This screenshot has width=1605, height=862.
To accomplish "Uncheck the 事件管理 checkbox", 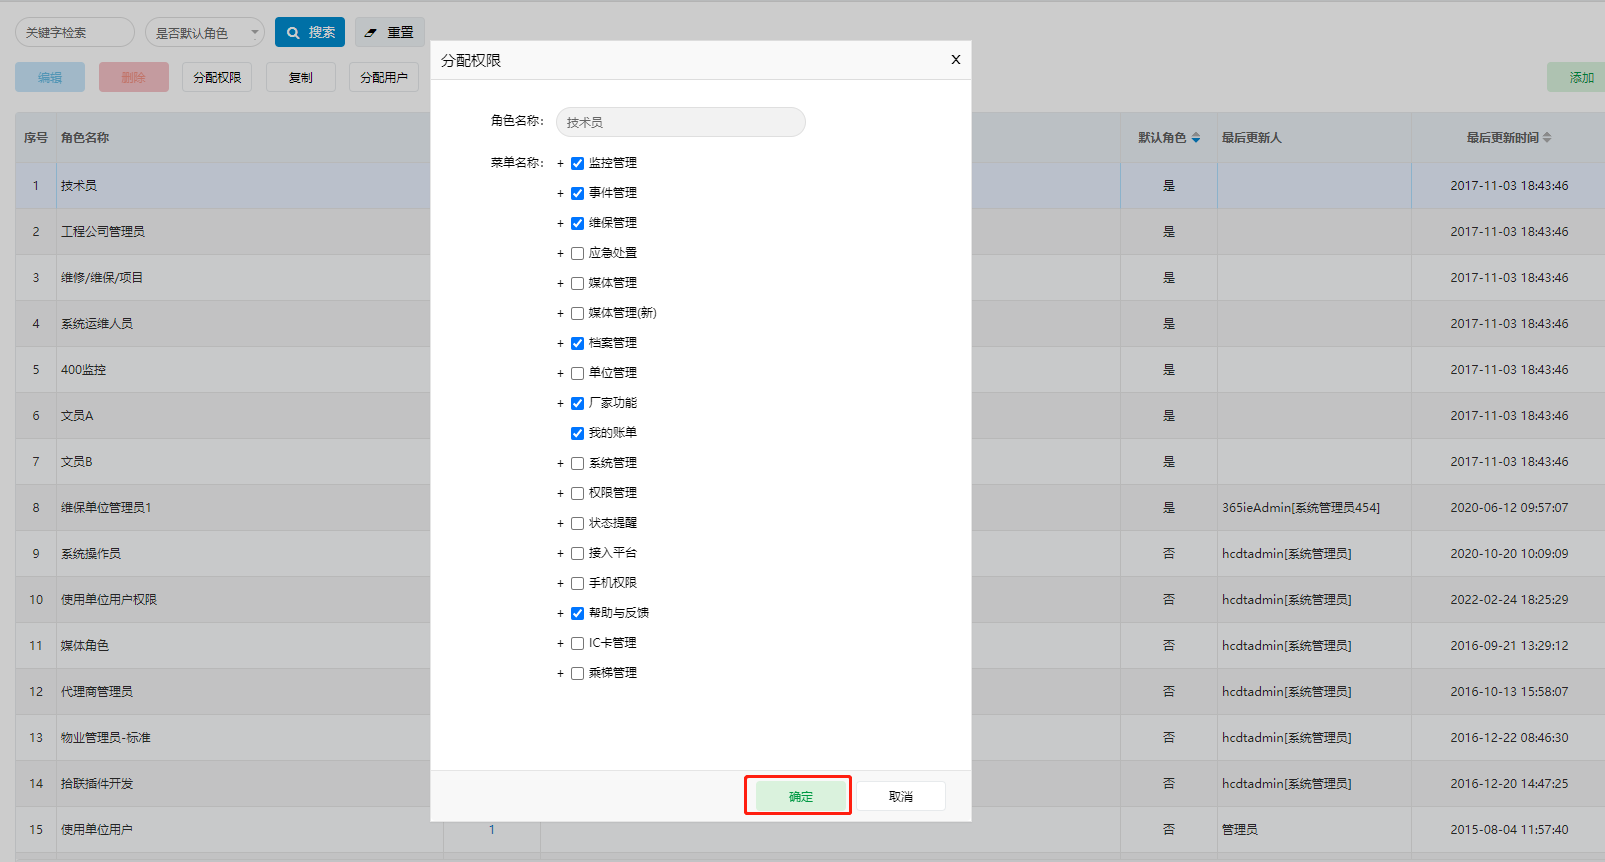I will tap(577, 193).
